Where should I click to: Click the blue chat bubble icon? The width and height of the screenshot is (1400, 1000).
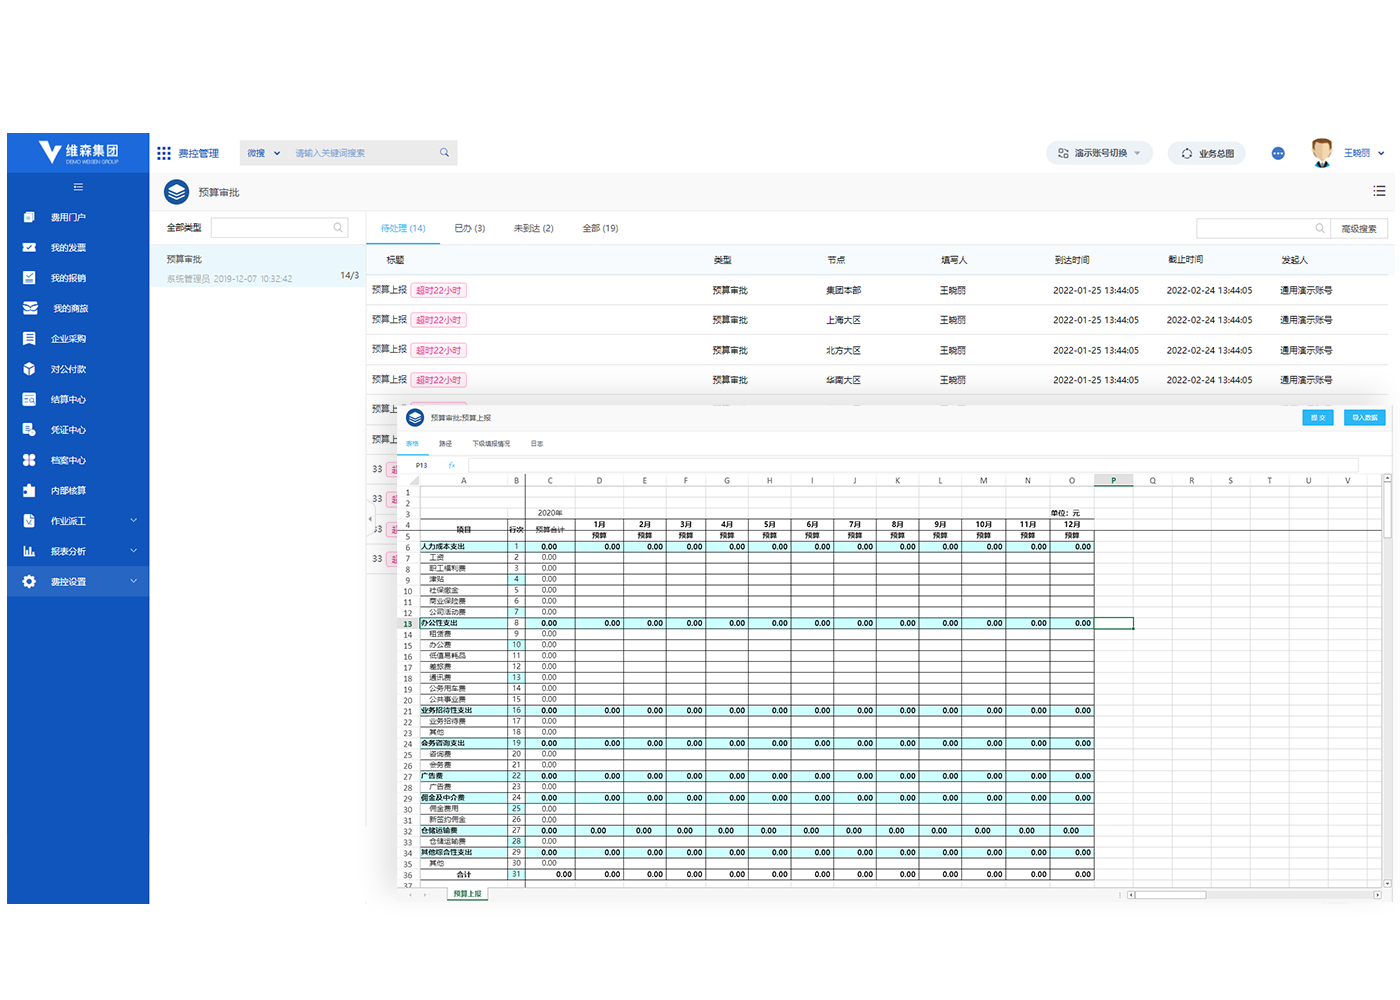tap(1278, 153)
